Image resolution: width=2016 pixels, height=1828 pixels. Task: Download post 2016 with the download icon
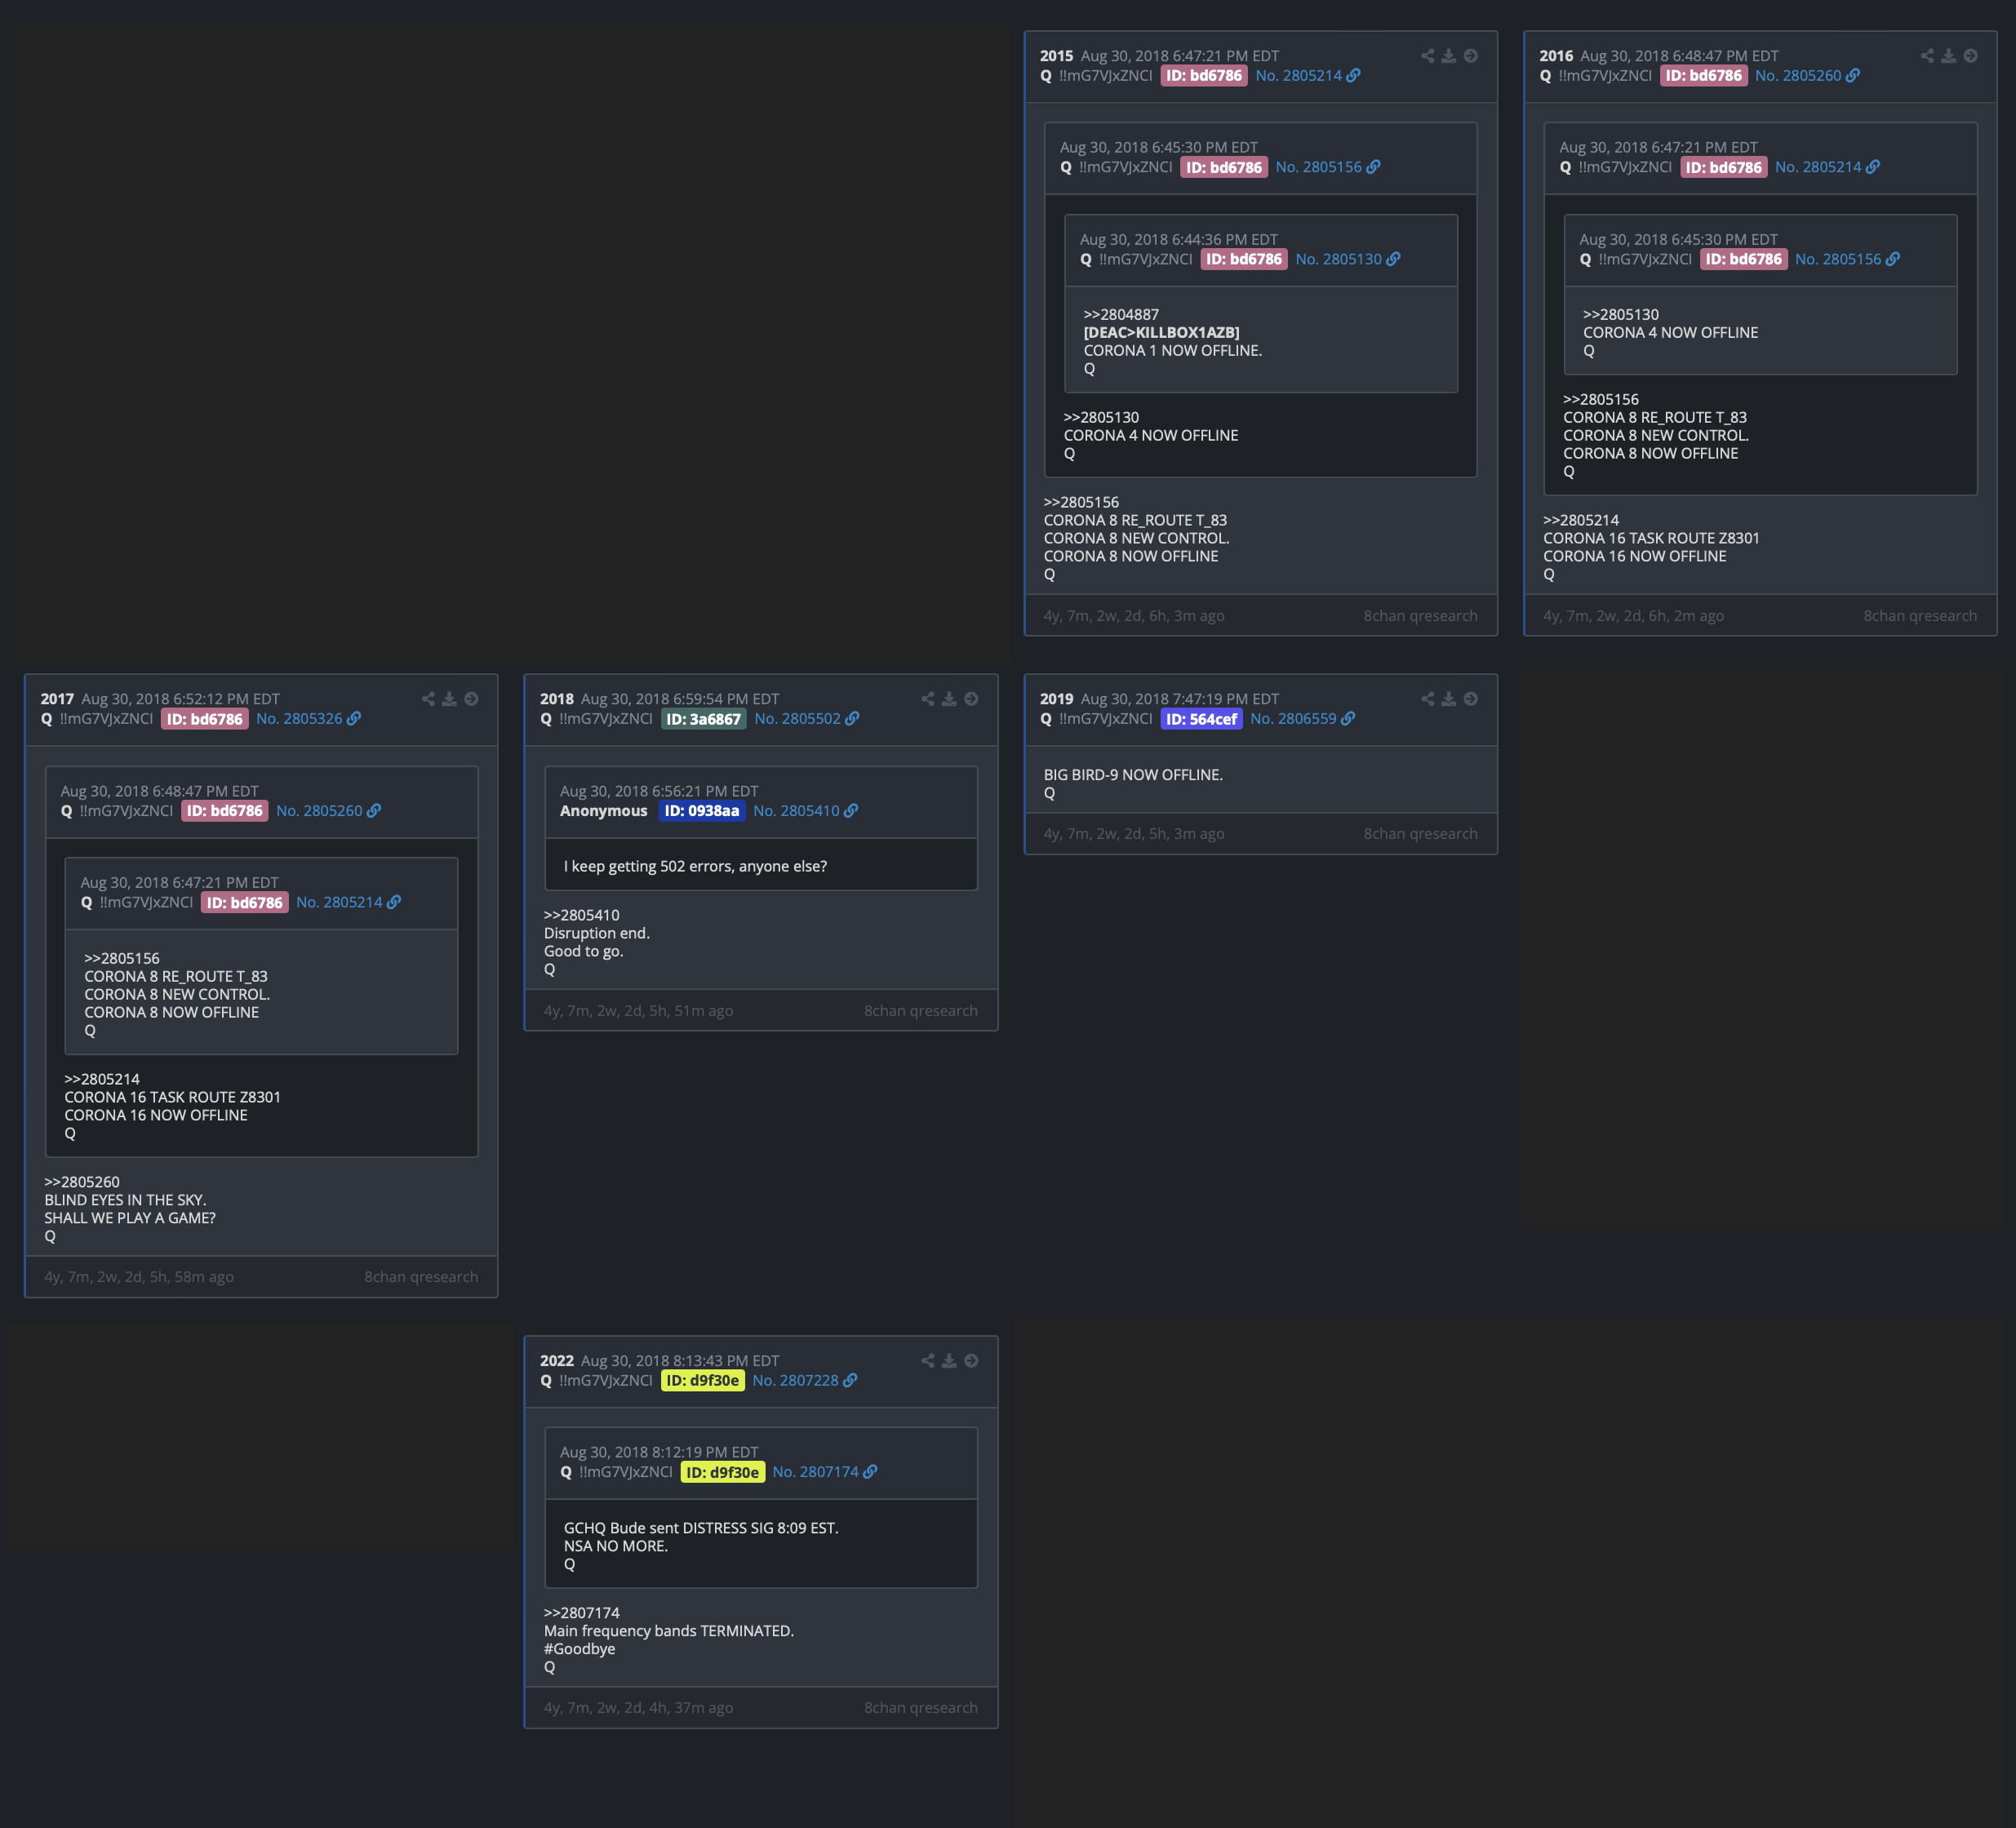point(1948,56)
